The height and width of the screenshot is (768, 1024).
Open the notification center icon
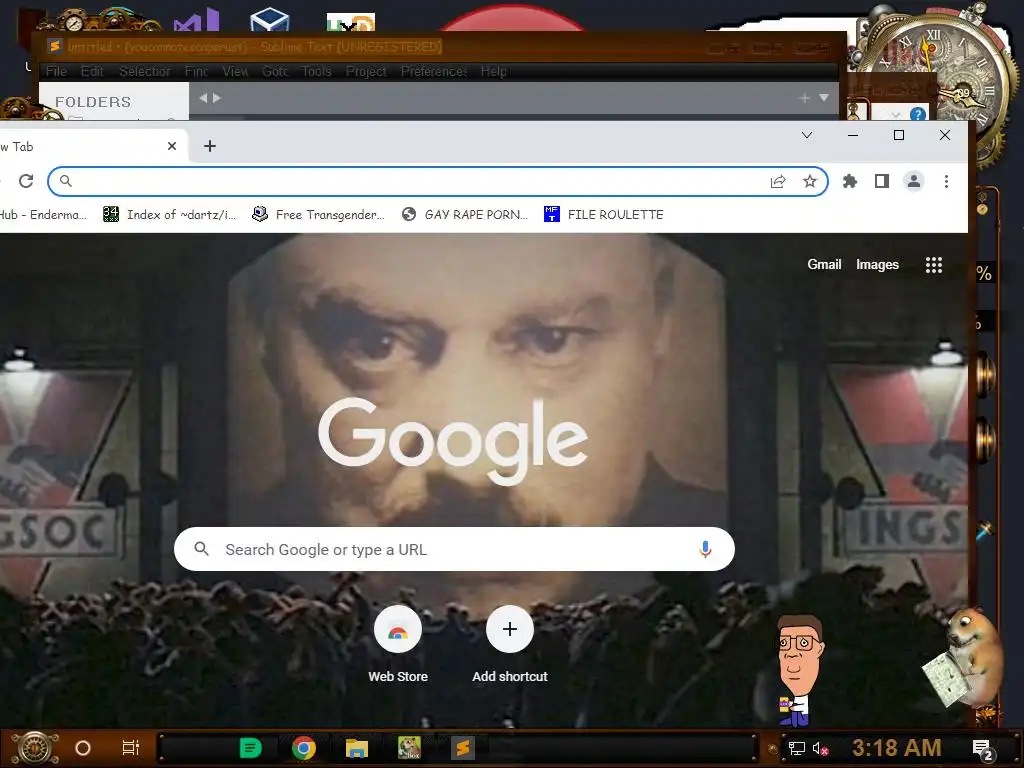pos(982,749)
